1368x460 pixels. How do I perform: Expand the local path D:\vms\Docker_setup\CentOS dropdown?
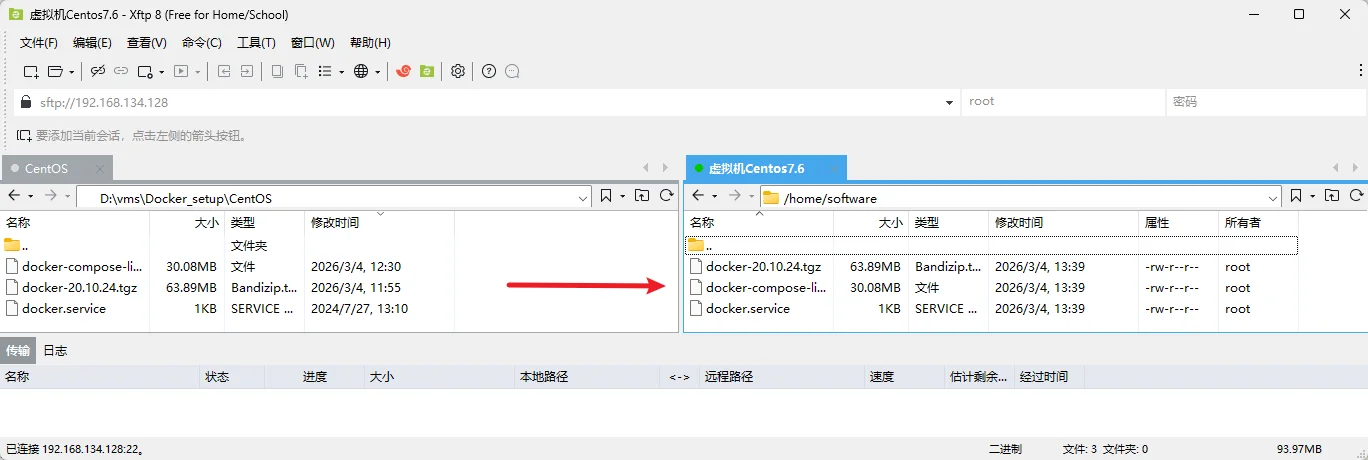584,198
